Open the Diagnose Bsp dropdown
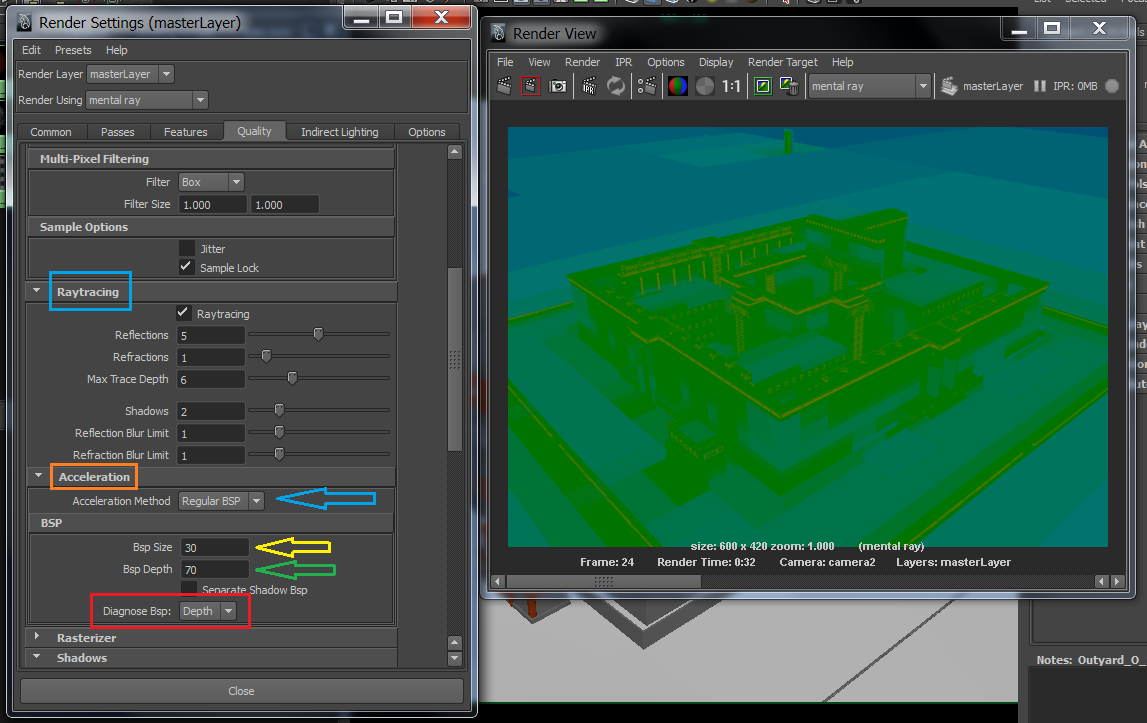The height and width of the screenshot is (723, 1147). [x=208, y=610]
